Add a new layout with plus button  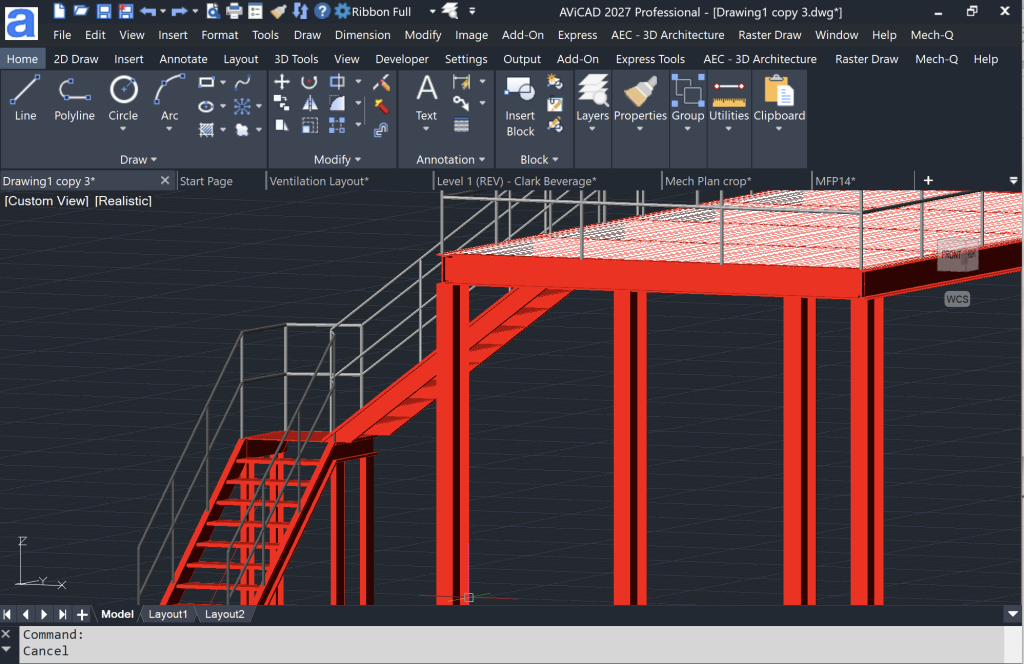point(82,614)
